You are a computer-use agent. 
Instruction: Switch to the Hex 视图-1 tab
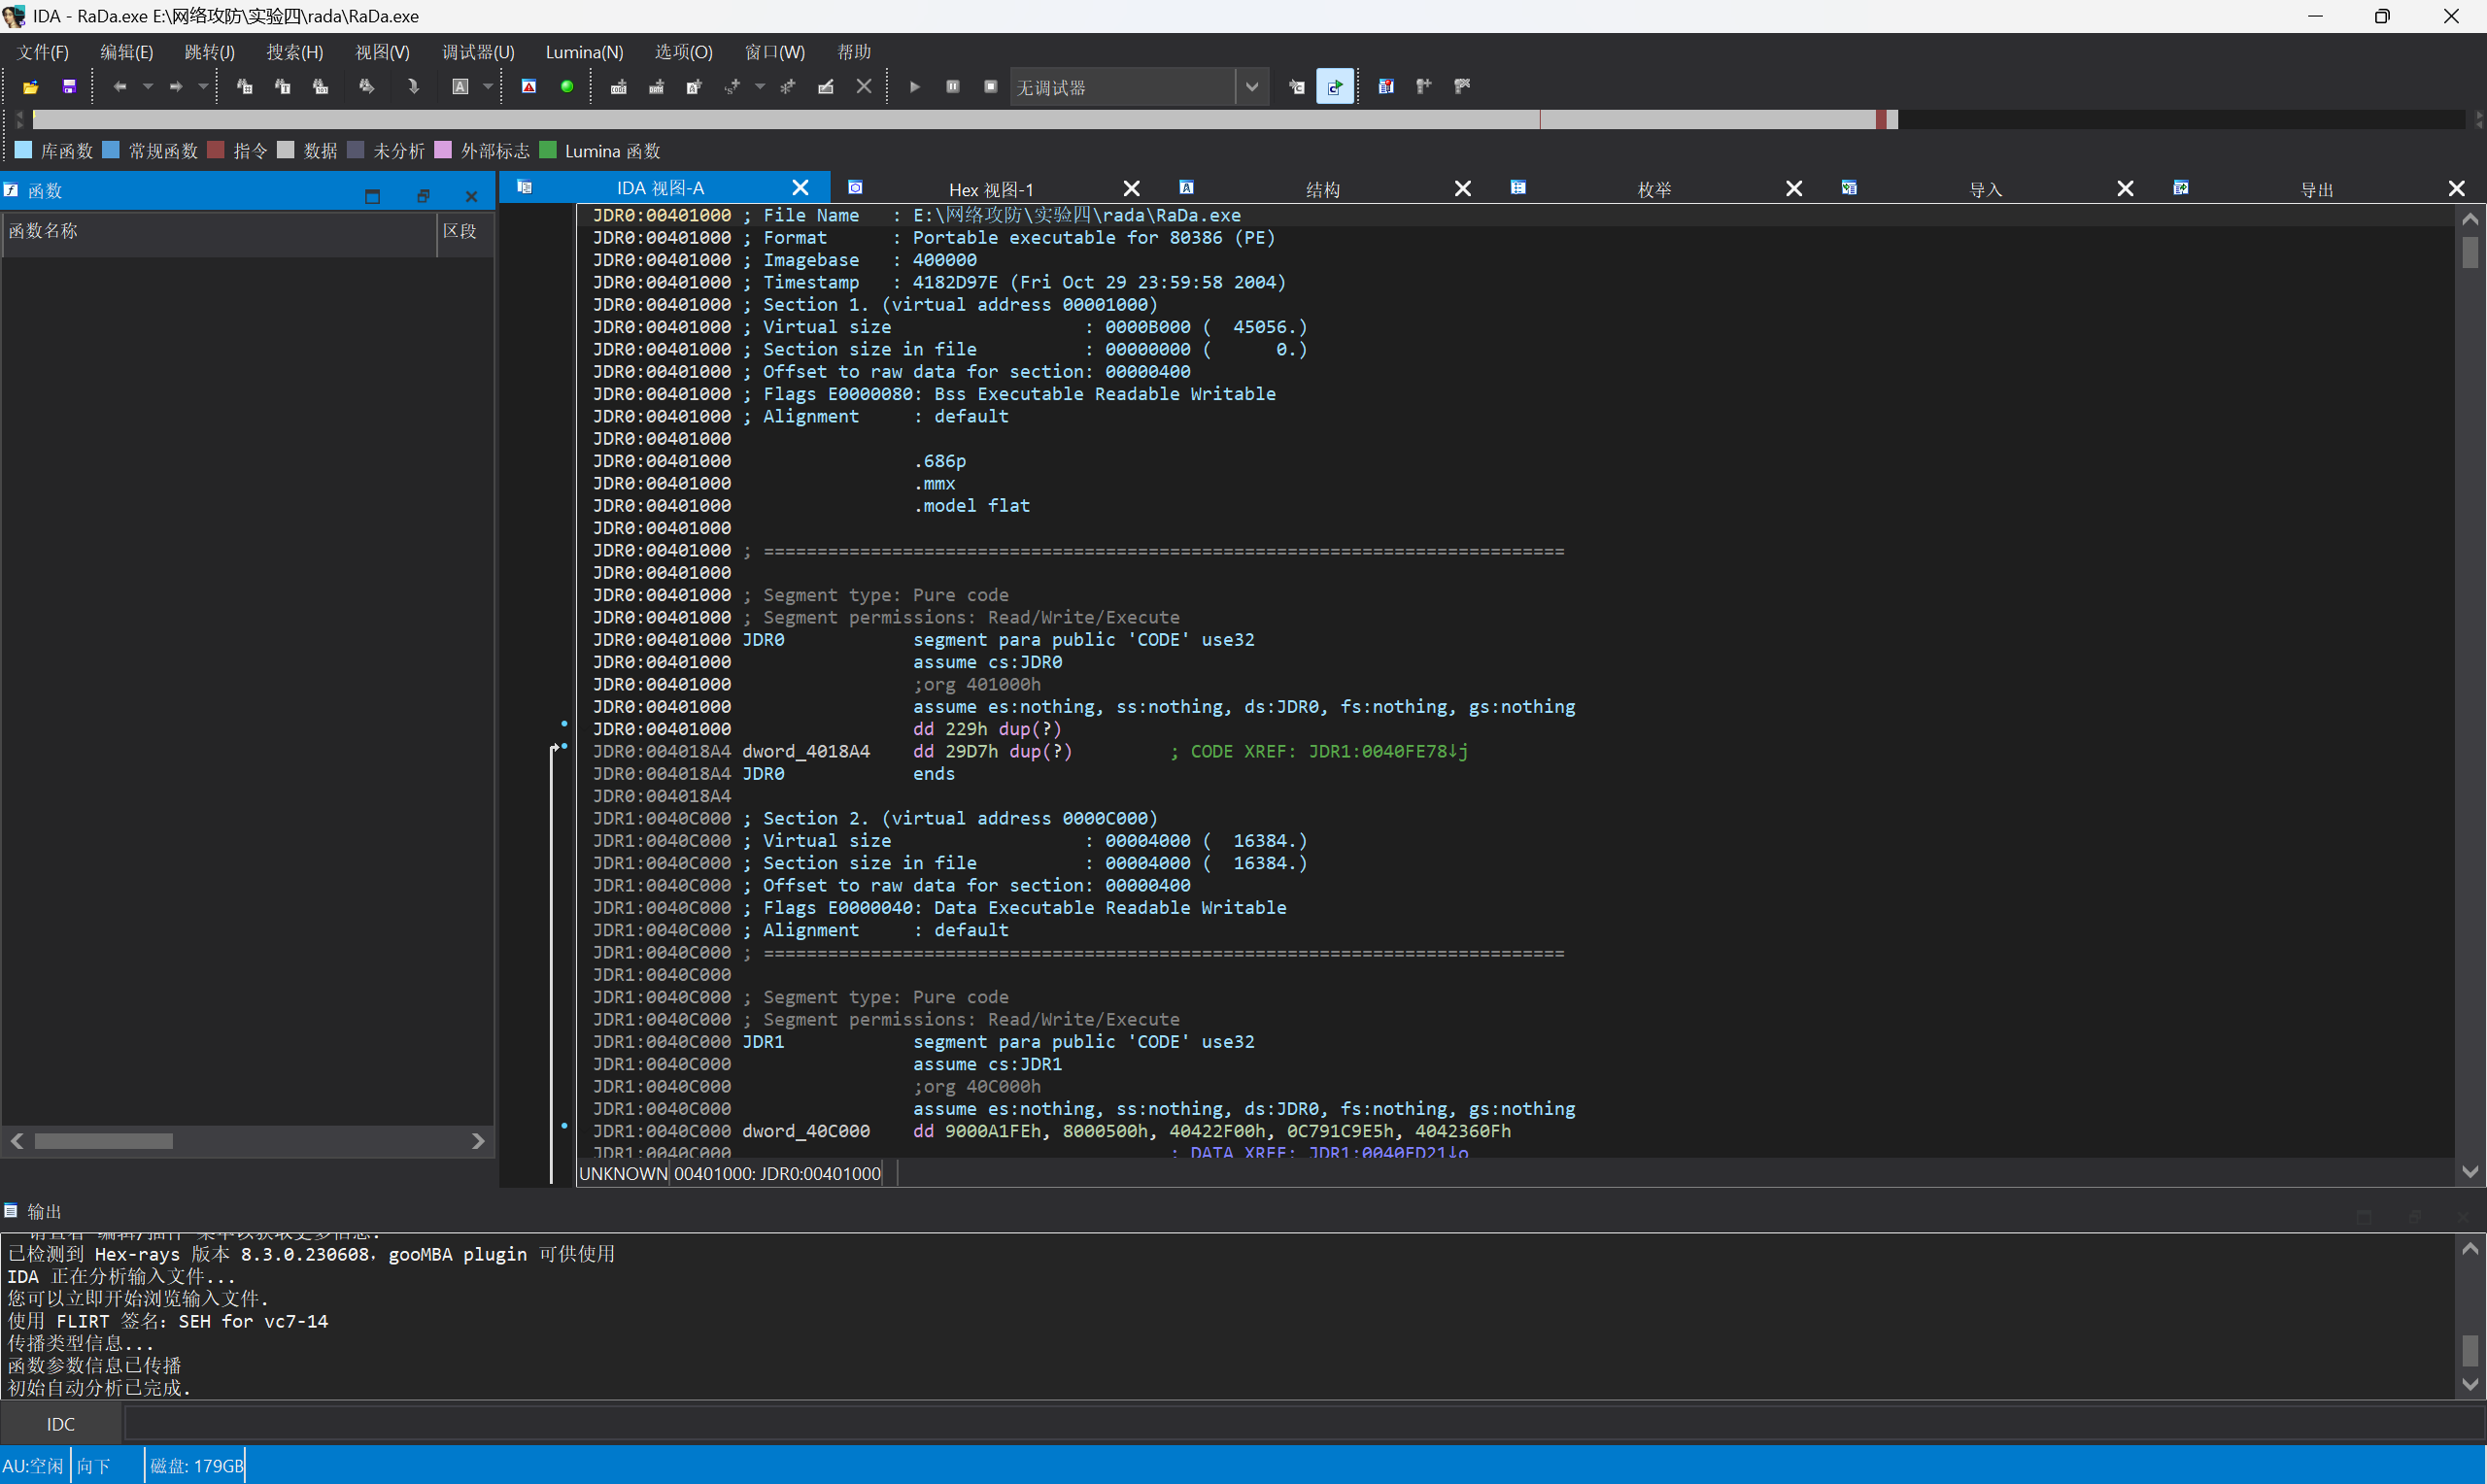(x=990, y=189)
